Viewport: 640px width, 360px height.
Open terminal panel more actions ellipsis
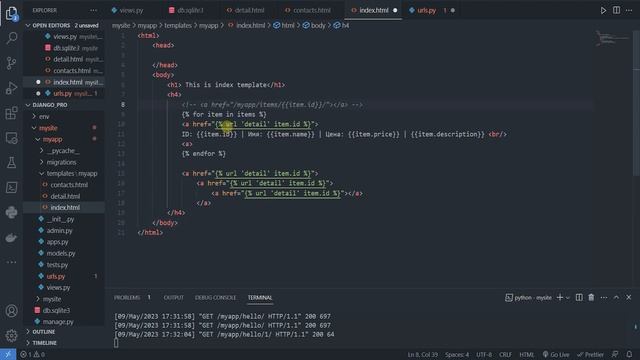pyautogui.click(x=604, y=298)
